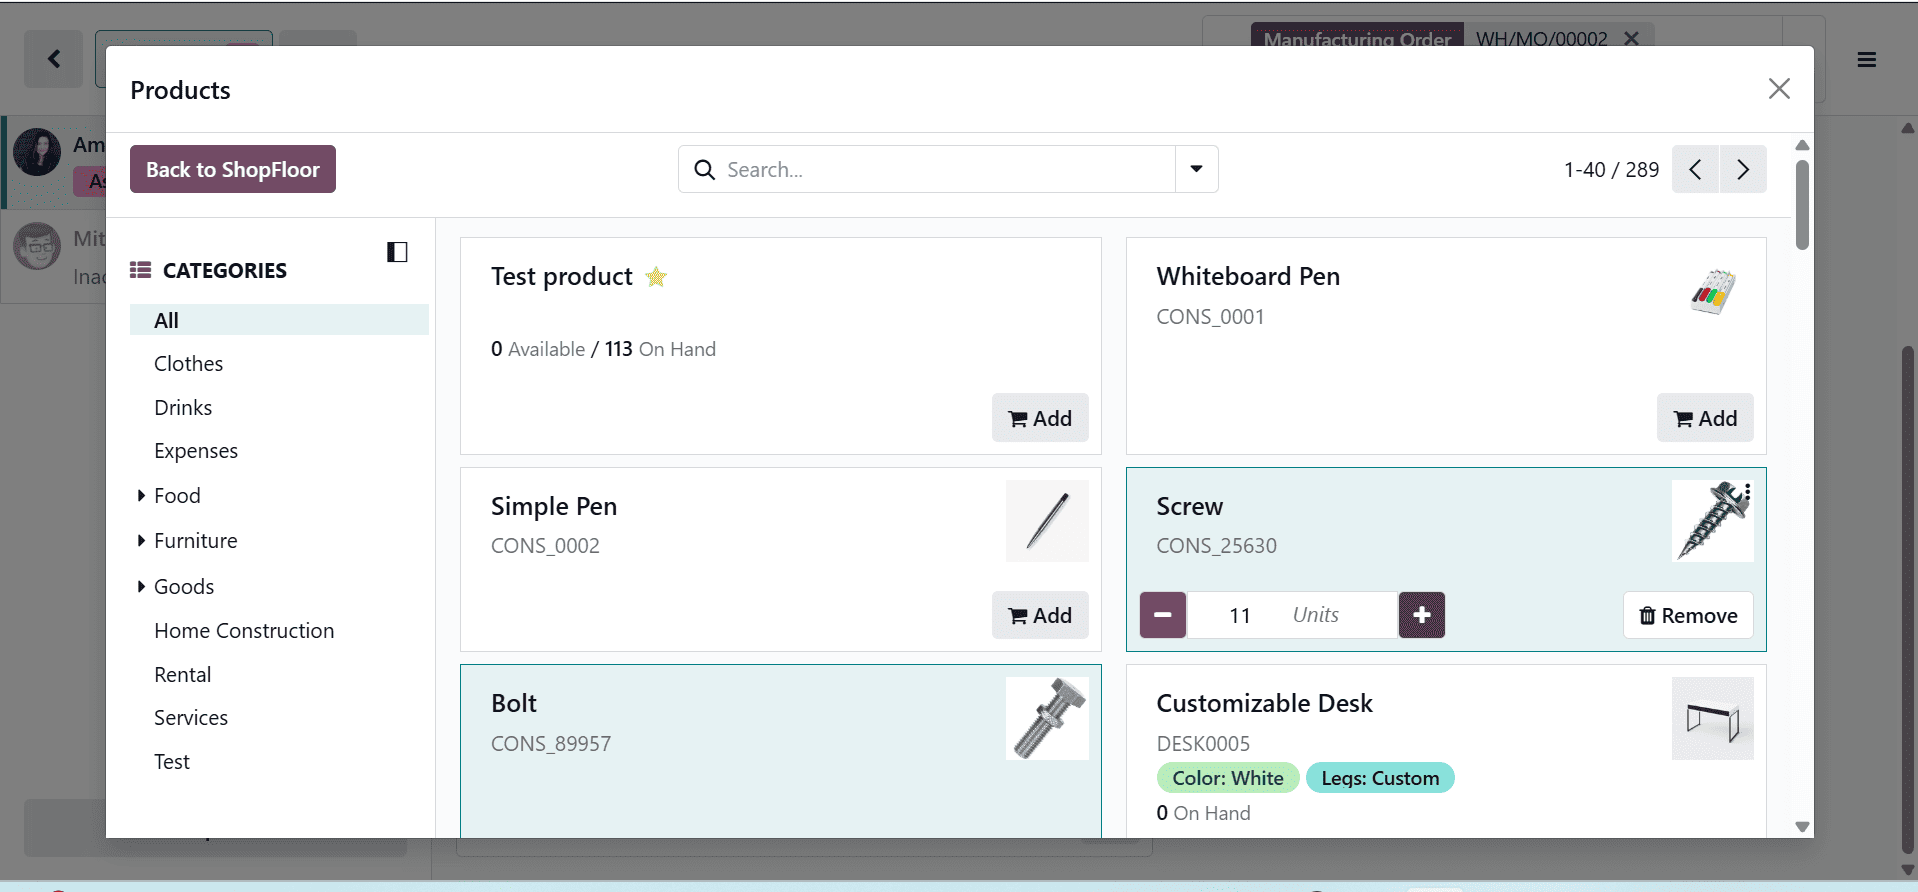
Task: Increase Screw quantity with plus button
Action: click(1422, 615)
